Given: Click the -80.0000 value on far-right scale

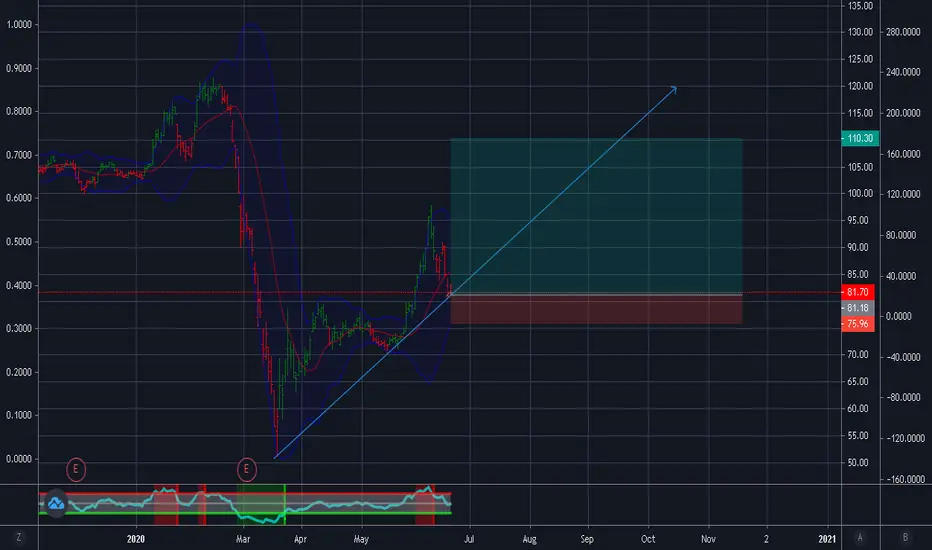Looking at the screenshot, I should [903, 397].
